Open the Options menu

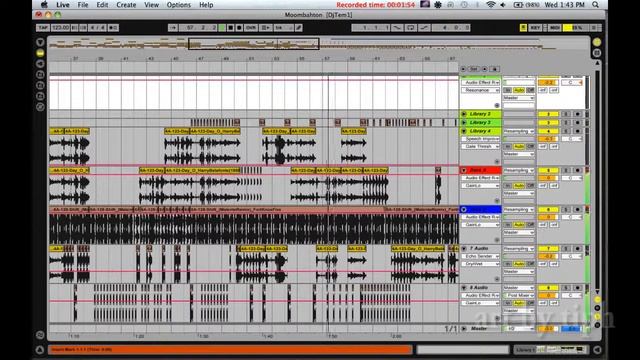coord(178,5)
